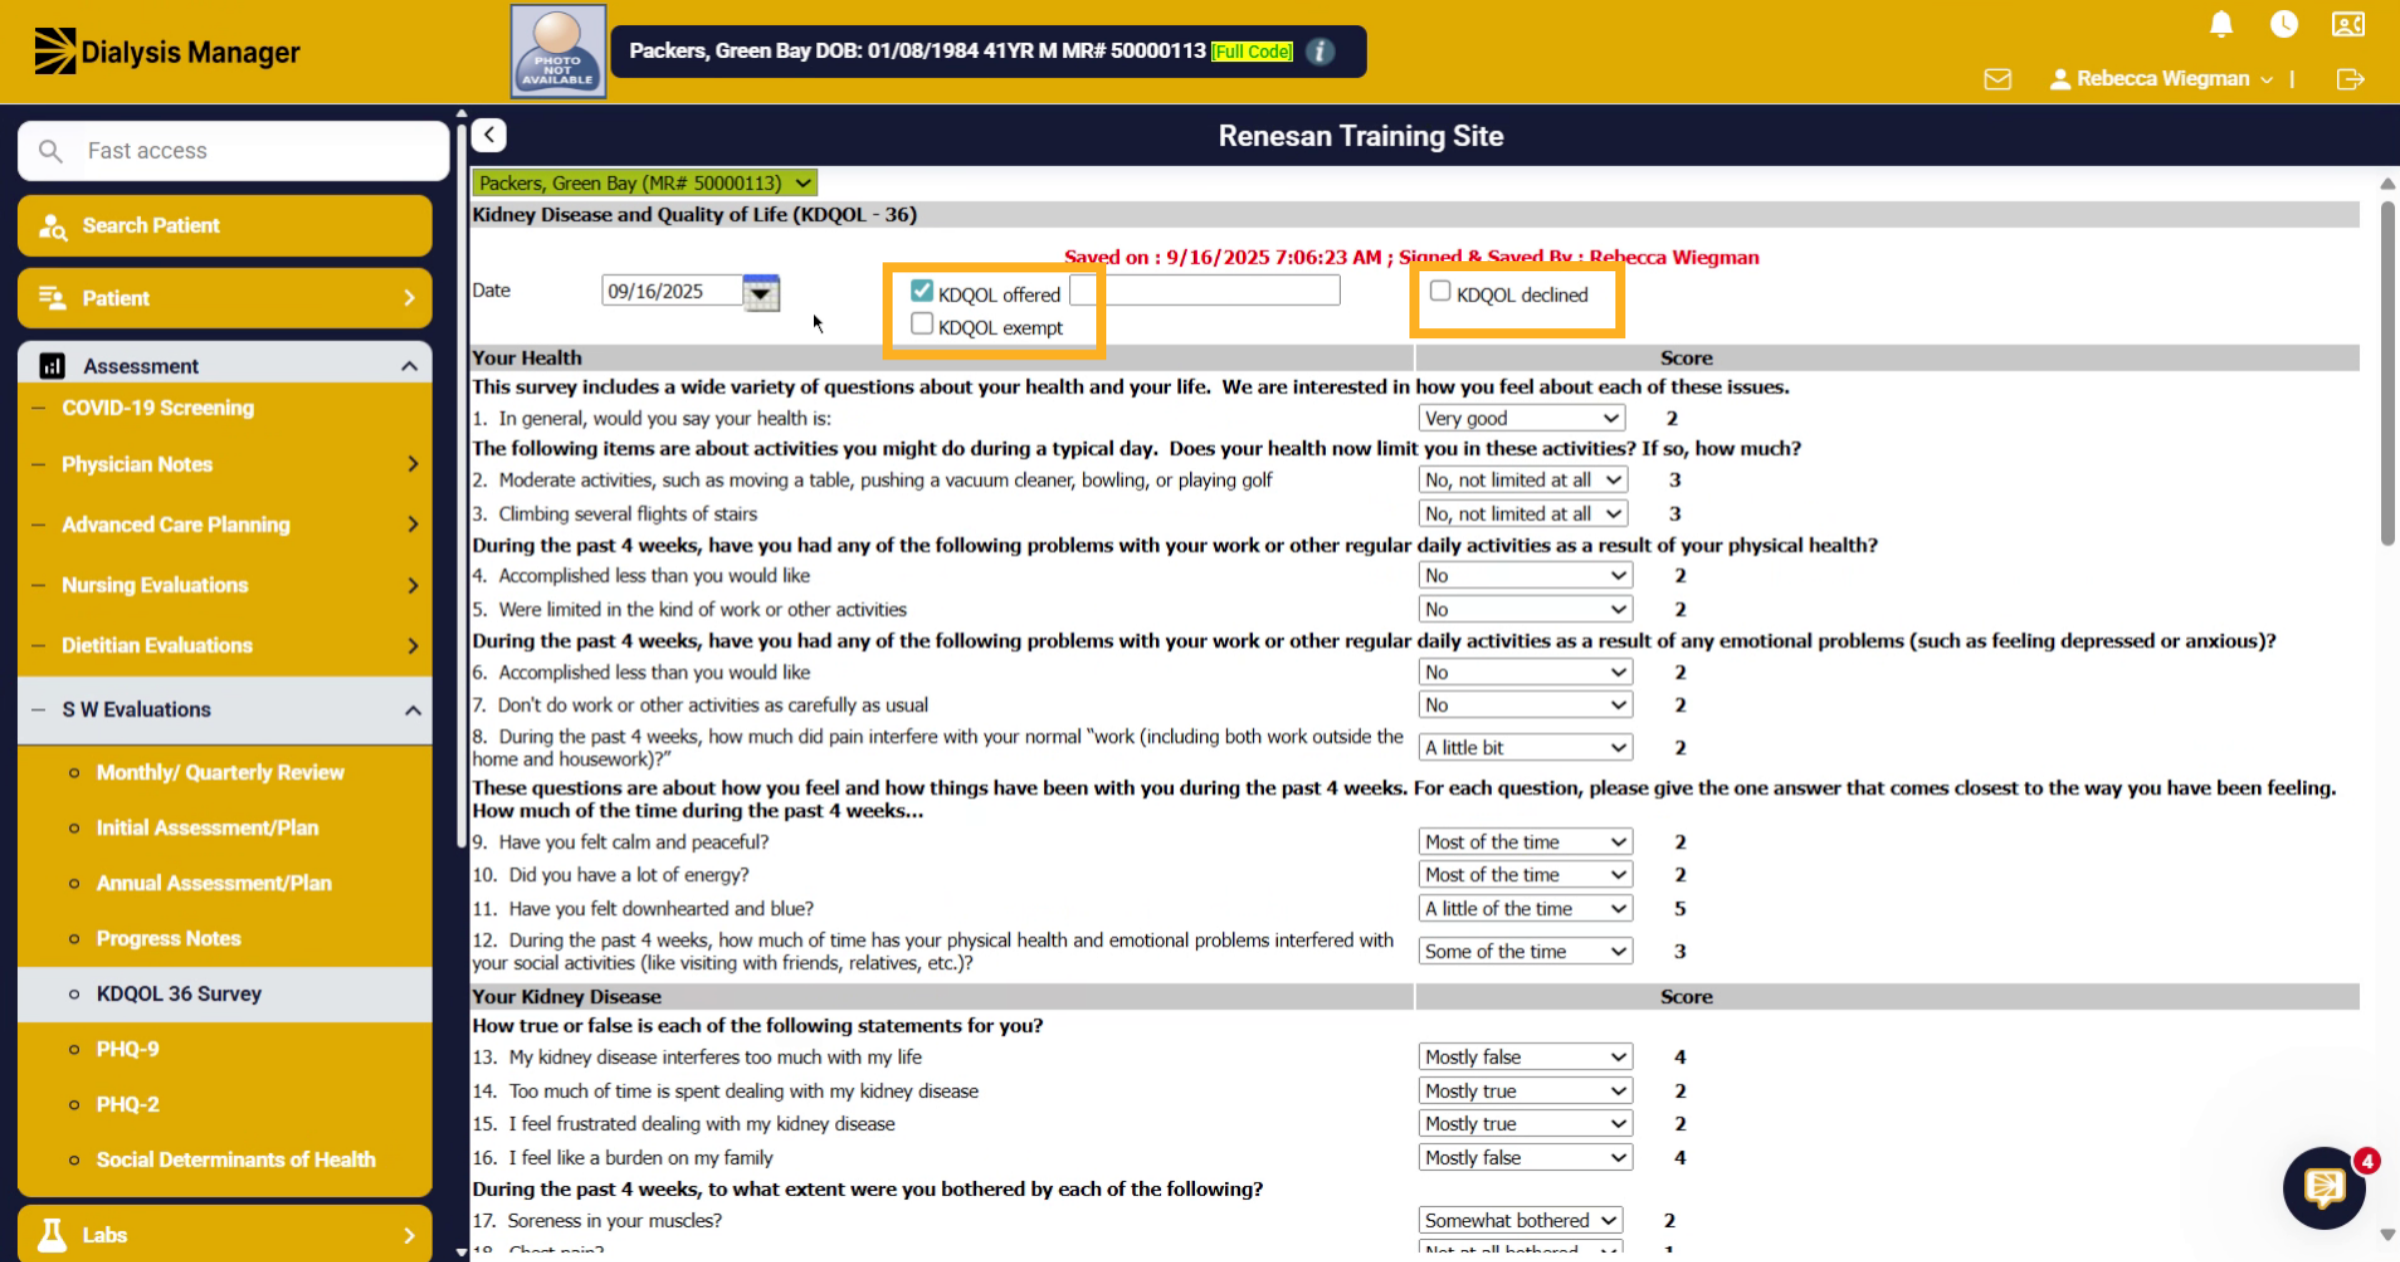Click the clock icon in header

(2284, 24)
